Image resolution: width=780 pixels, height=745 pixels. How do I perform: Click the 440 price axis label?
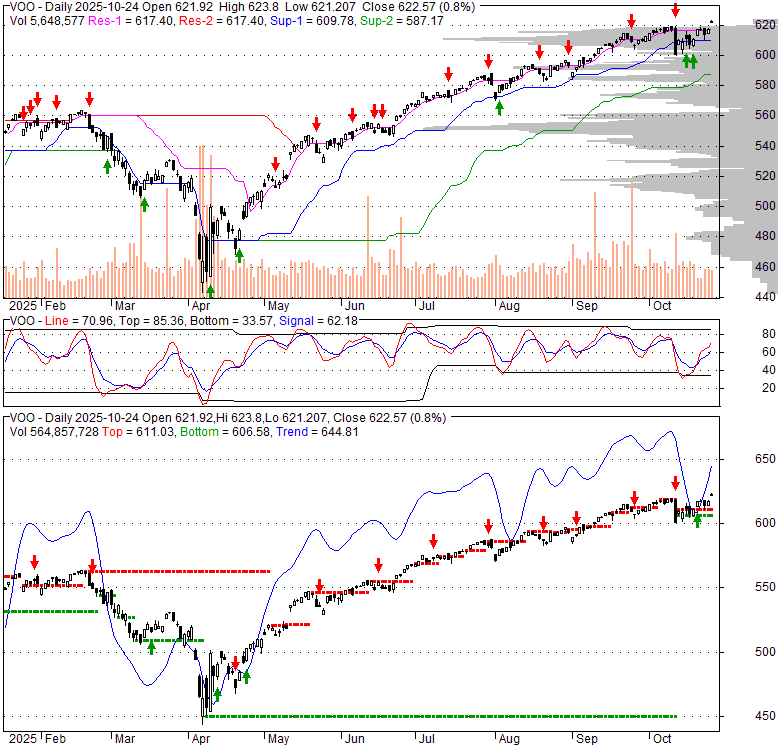pos(765,296)
